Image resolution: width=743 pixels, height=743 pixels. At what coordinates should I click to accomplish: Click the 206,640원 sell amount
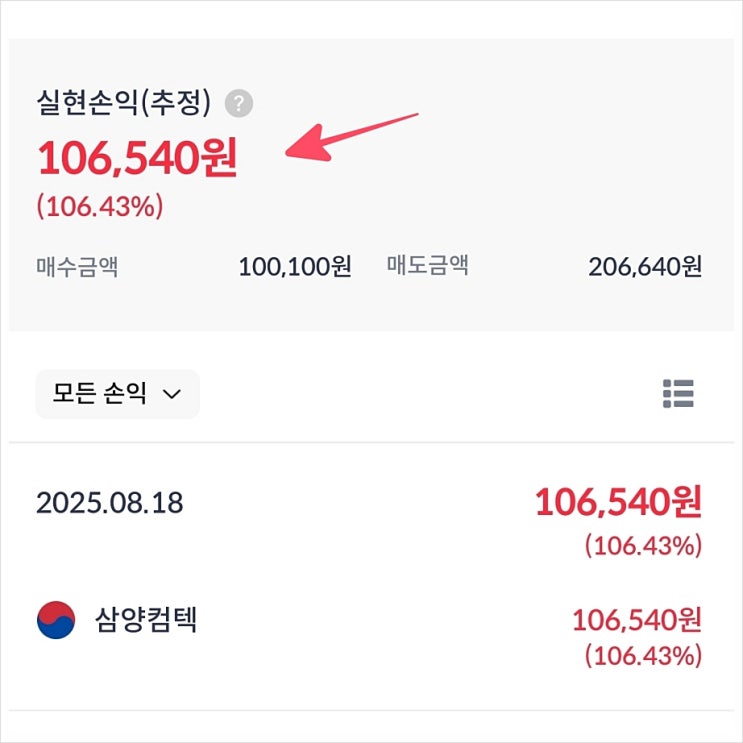coord(645,266)
